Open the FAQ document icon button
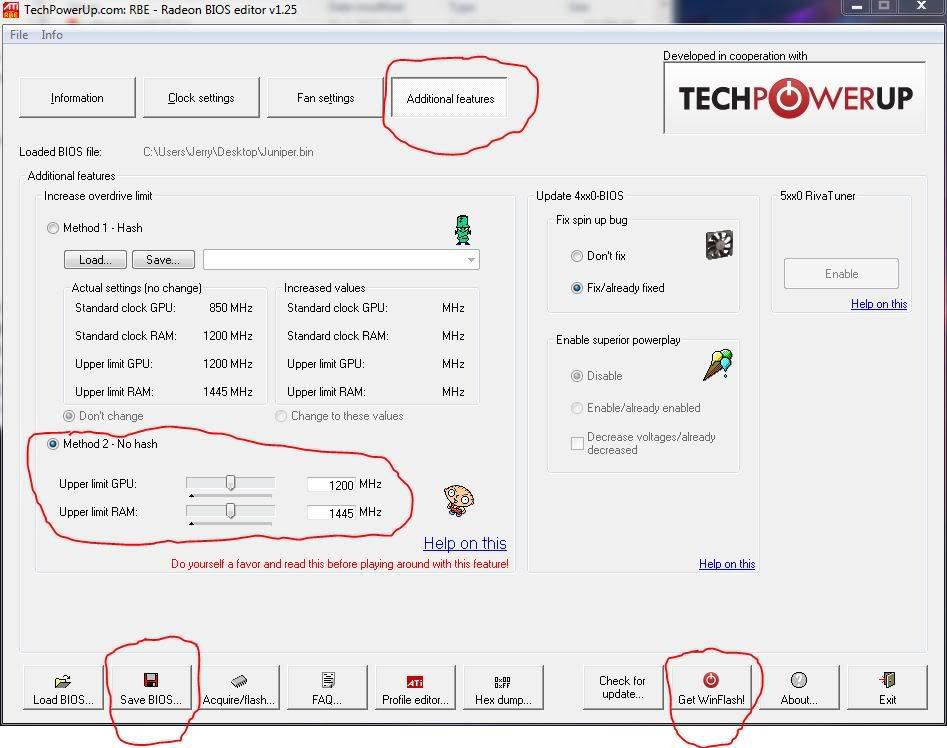 [x=327, y=688]
